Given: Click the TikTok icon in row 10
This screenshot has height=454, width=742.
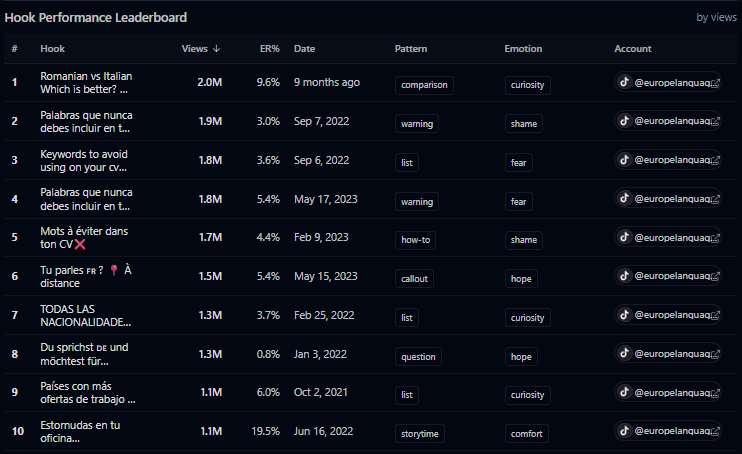Looking at the screenshot, I should [624, 431].
